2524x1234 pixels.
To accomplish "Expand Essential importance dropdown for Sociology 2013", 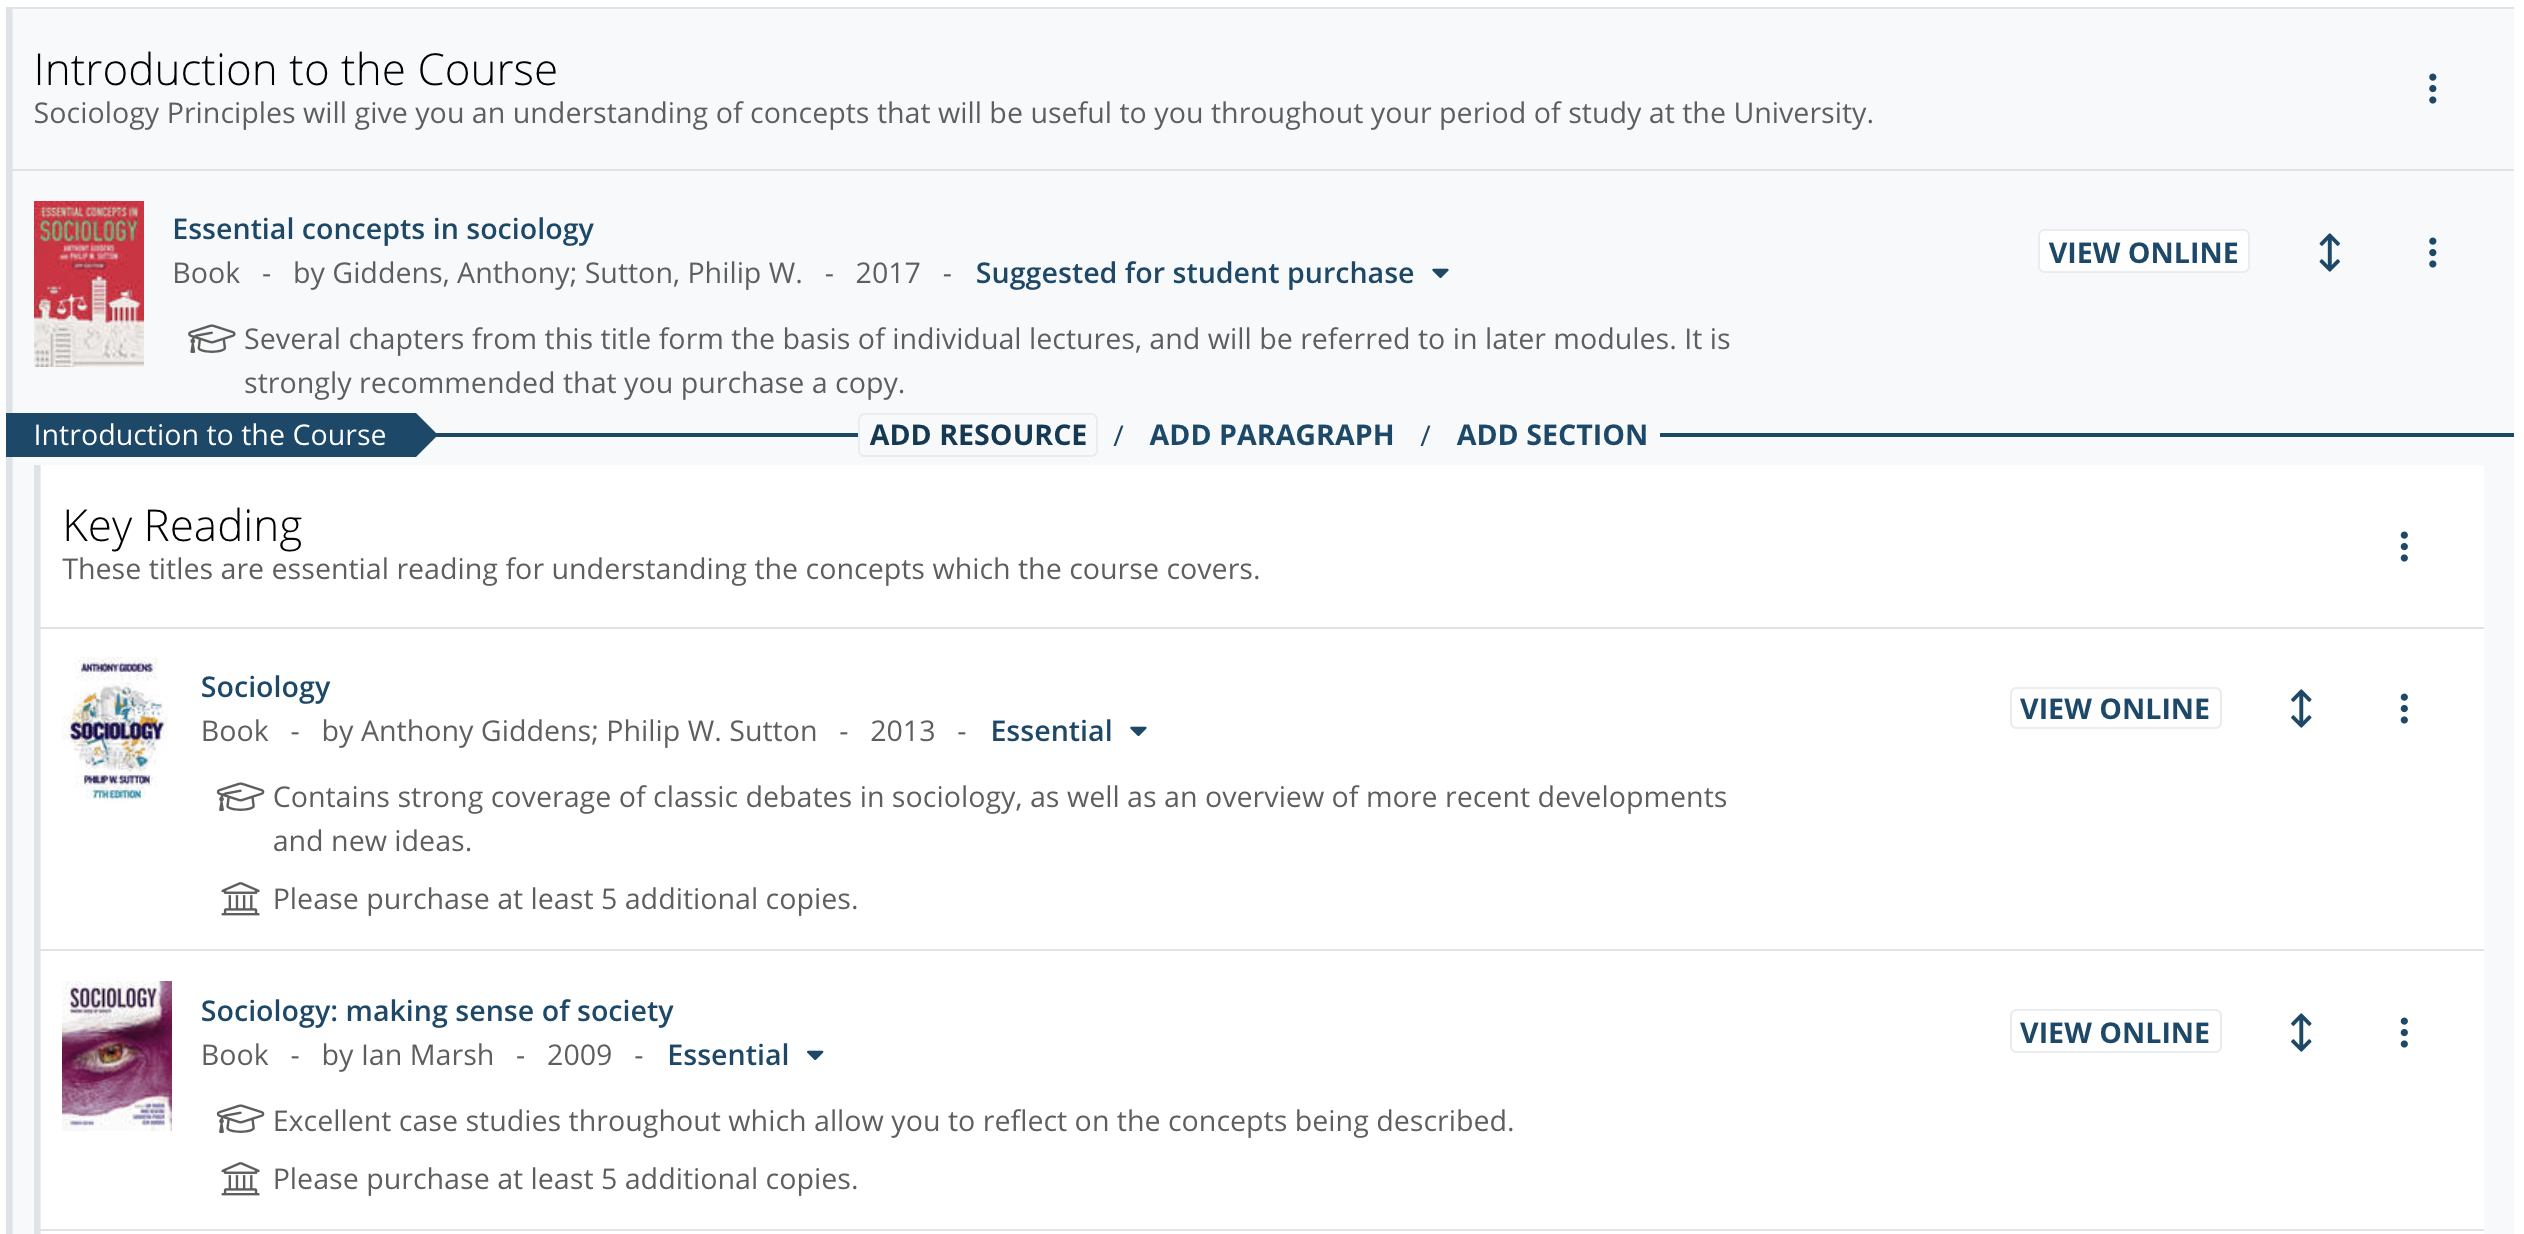I will pyautogui.click(x=1068, y=731).
